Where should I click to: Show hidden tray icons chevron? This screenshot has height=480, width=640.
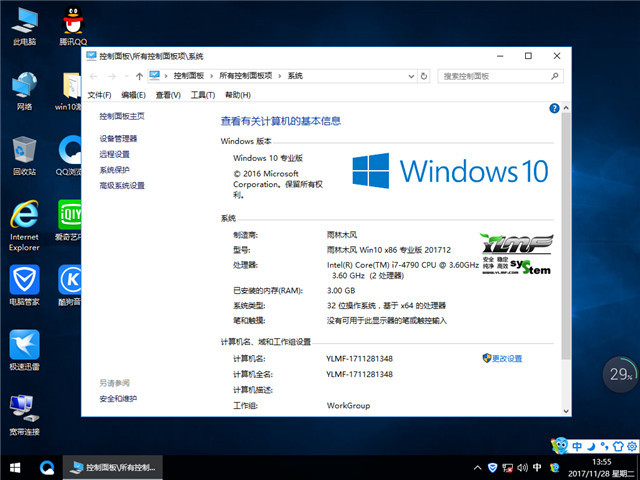(477, 468)
